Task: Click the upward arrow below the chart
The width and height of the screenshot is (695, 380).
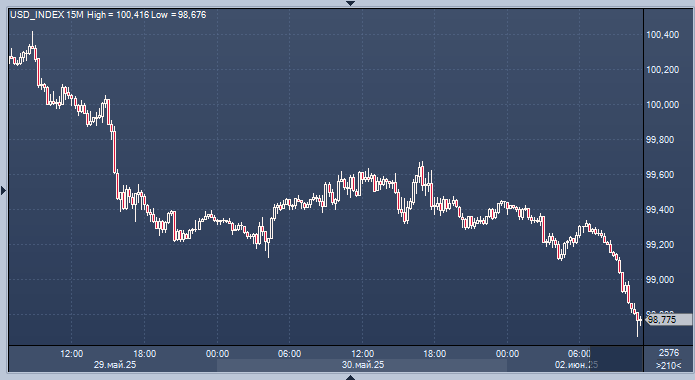Action: [x=351, y=377]
